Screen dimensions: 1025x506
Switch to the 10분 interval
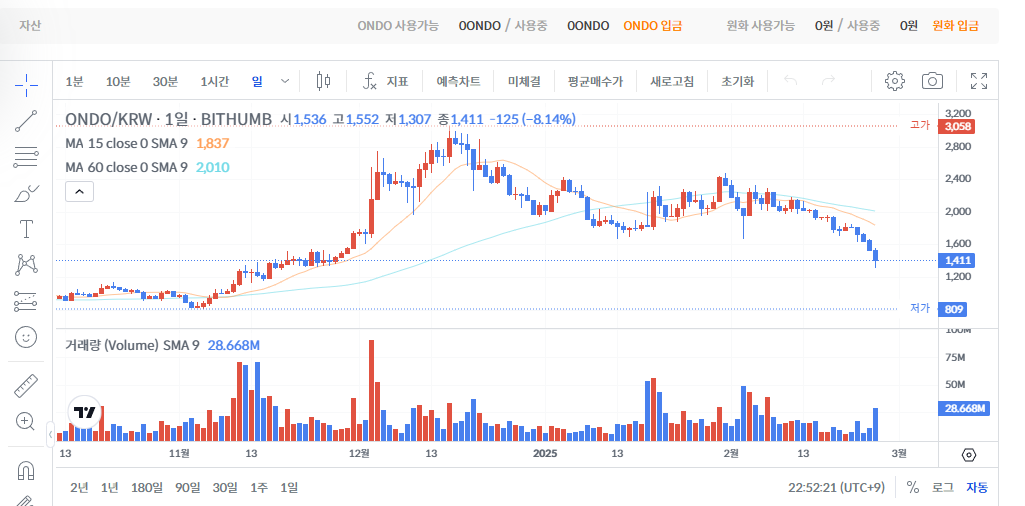[118, 82]
